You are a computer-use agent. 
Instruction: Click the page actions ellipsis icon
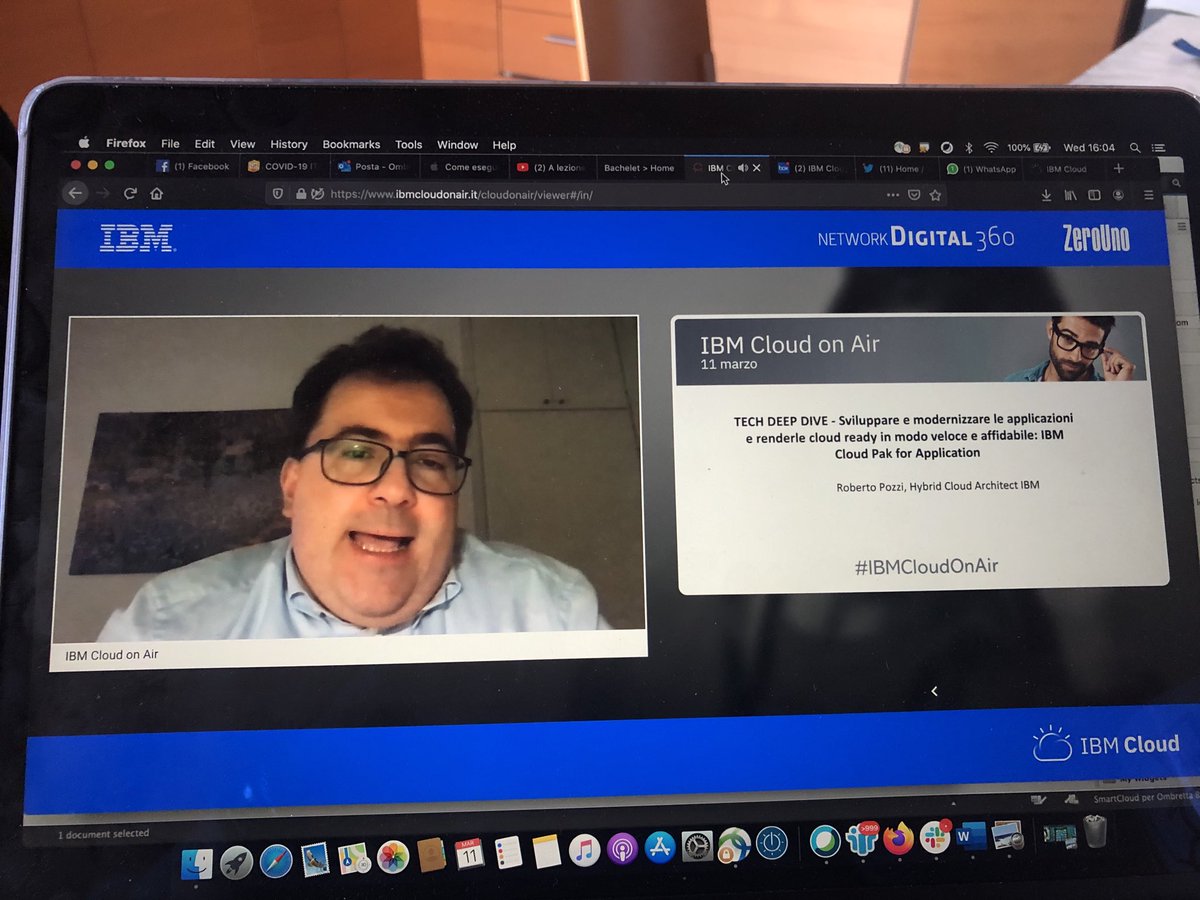point(893,195)
